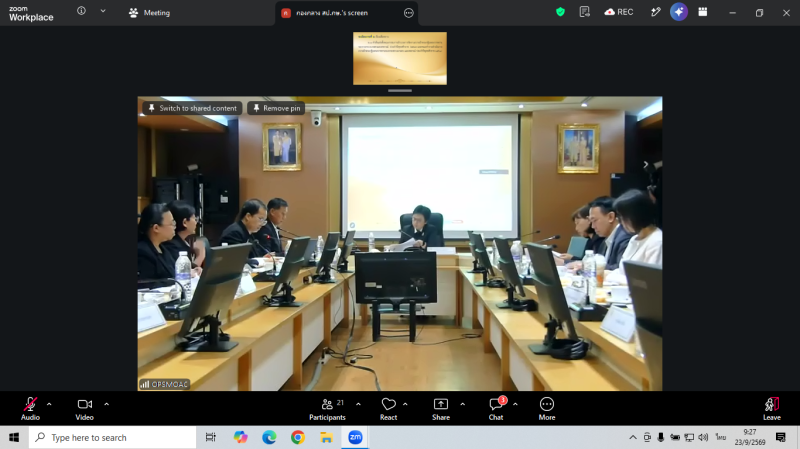Expand video options arrow
Image resolution: width=800 pixels, height=449 pixels.
(x=107, y=404)
